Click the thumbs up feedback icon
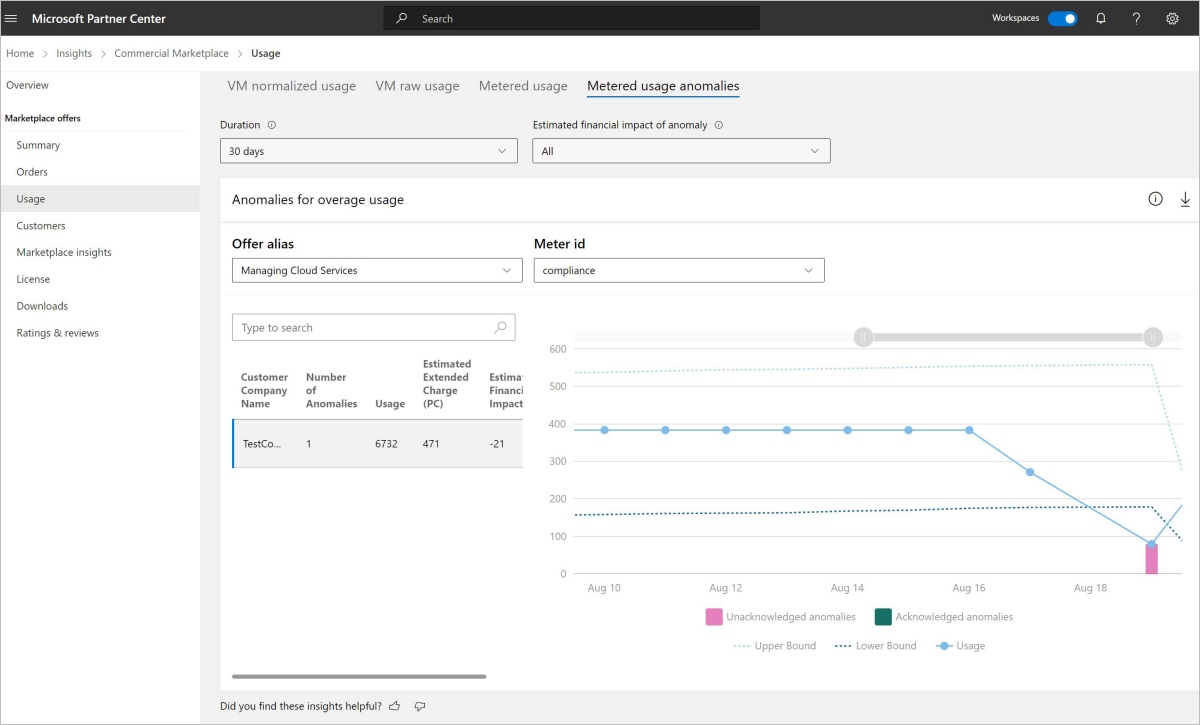The width and height of the screenshot is (1200, 725). 395,706
